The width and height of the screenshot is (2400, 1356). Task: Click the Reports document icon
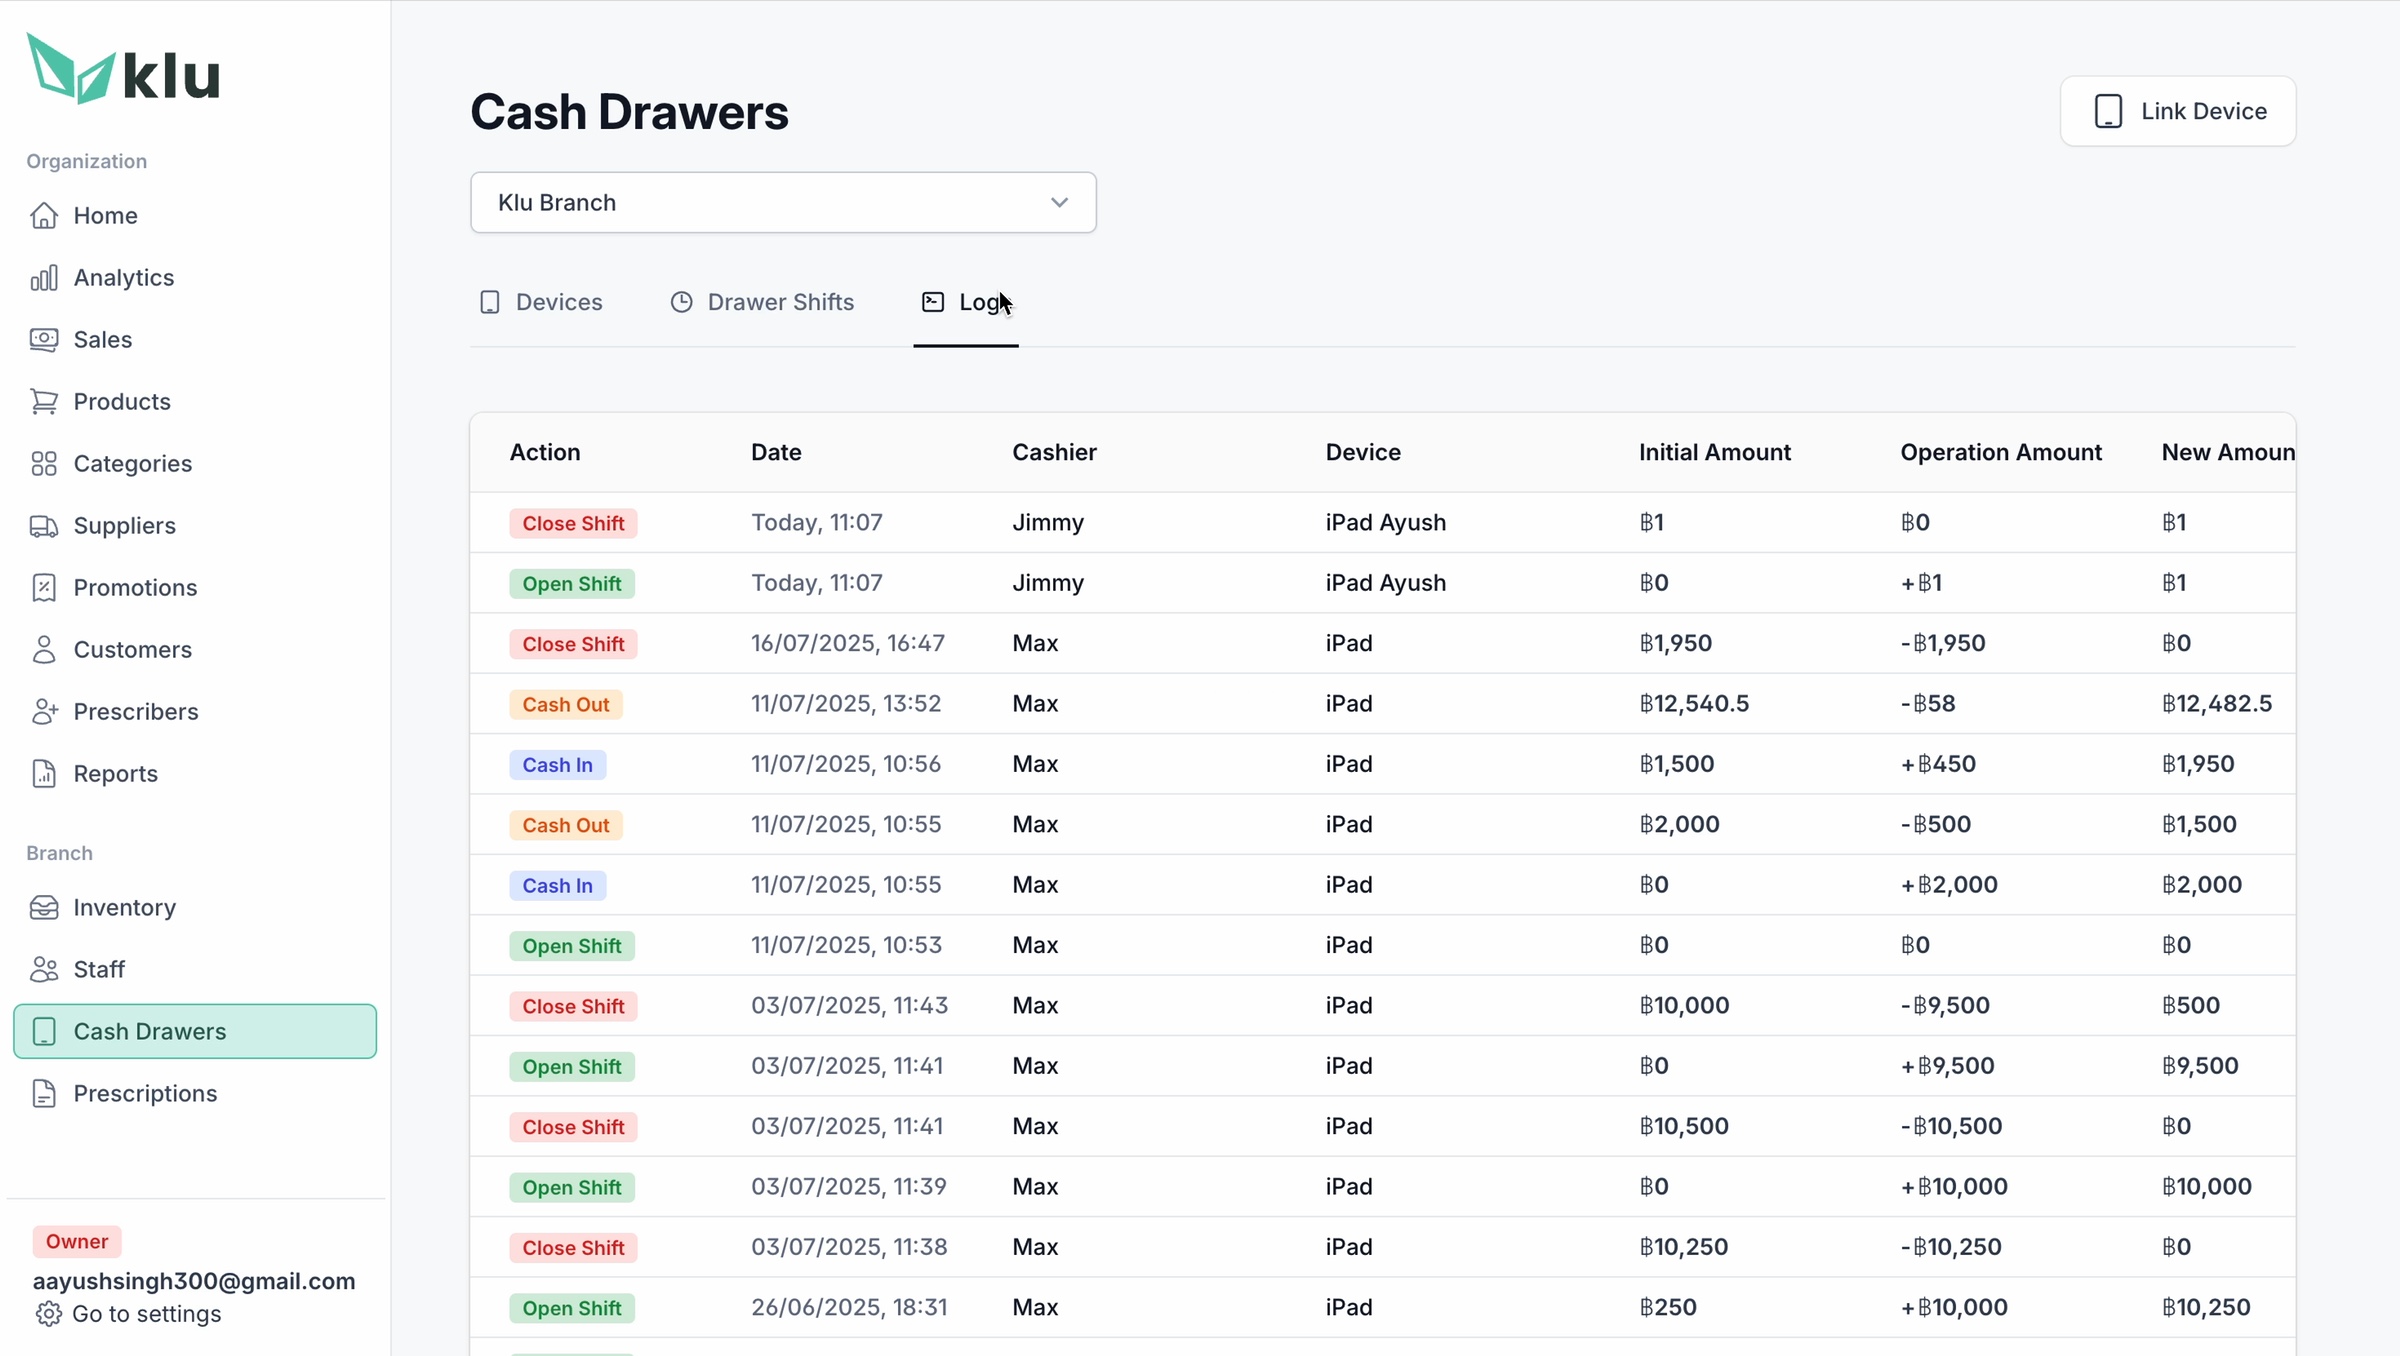[x=44, y=773]
